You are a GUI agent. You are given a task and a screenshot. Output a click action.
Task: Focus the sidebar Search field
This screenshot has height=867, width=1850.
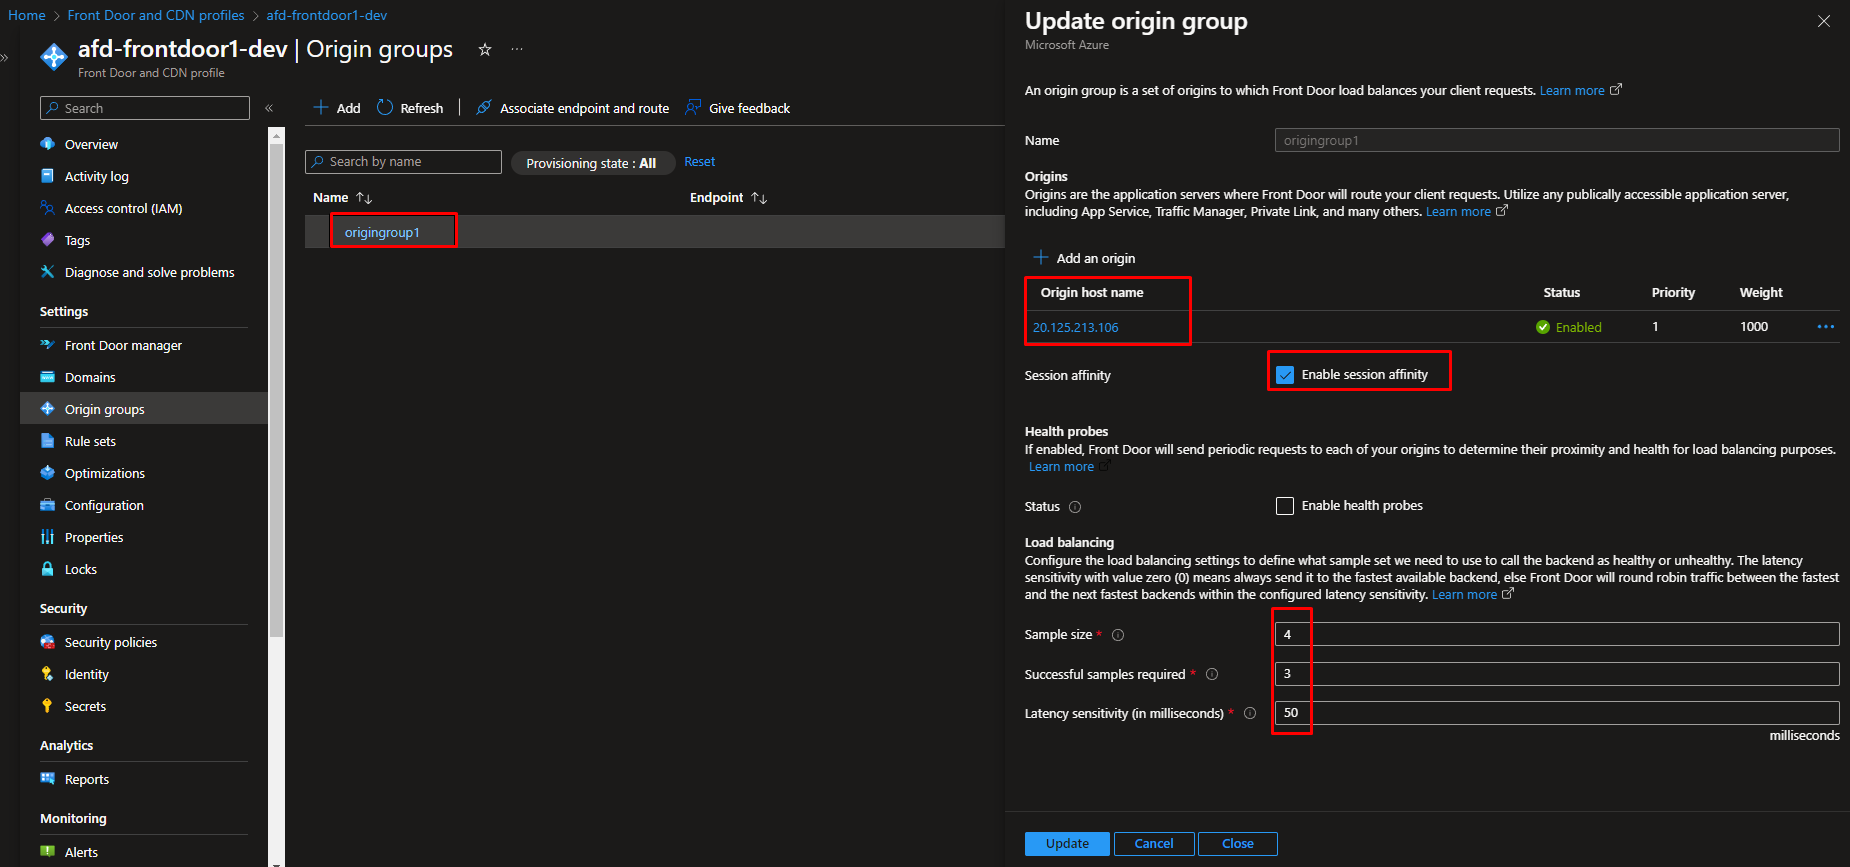pyautogui.click(x=145, y=108)
